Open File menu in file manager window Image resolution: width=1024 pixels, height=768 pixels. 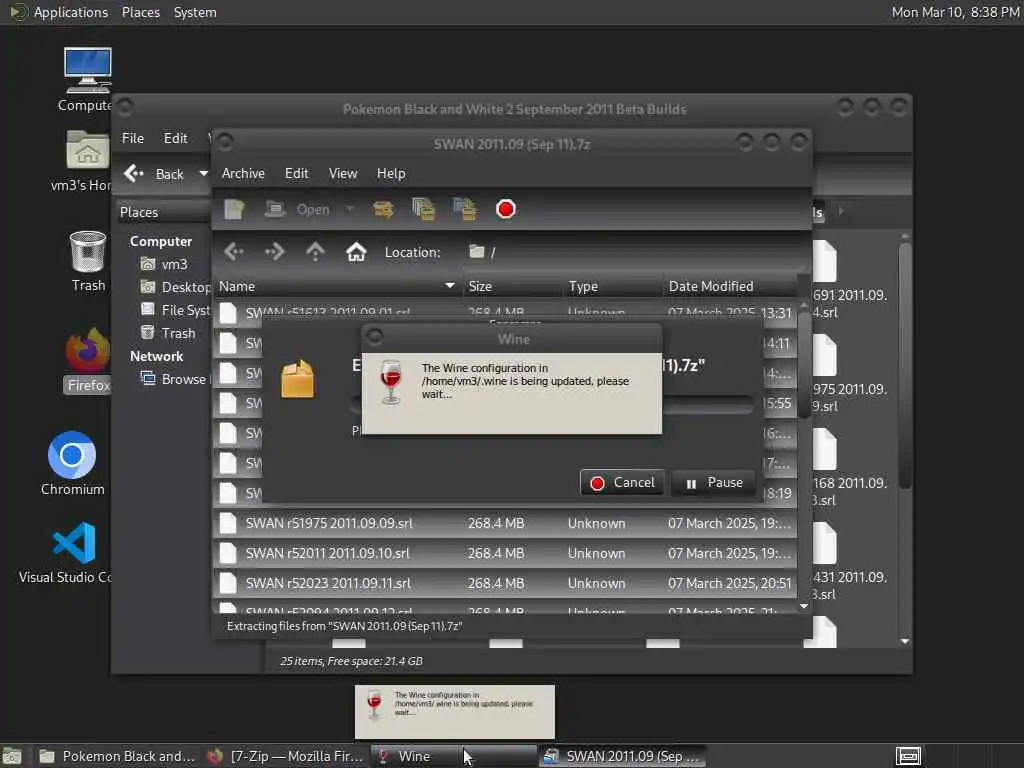pyautogui.click(x=133, y=138)
